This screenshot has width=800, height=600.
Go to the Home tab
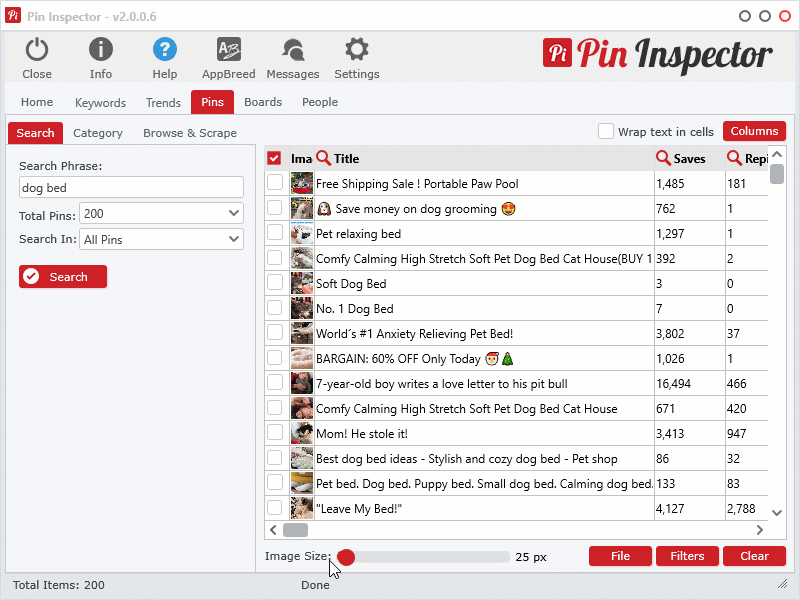37,102
